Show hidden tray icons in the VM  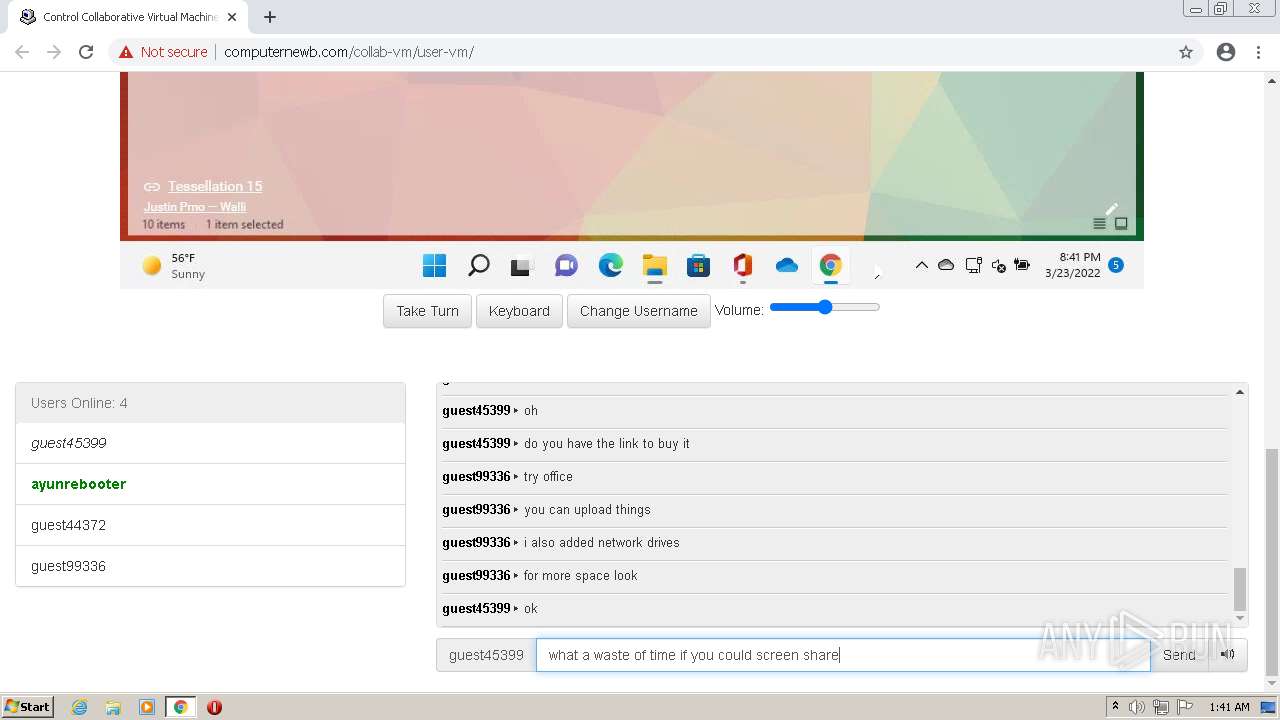tap(922, 265)
